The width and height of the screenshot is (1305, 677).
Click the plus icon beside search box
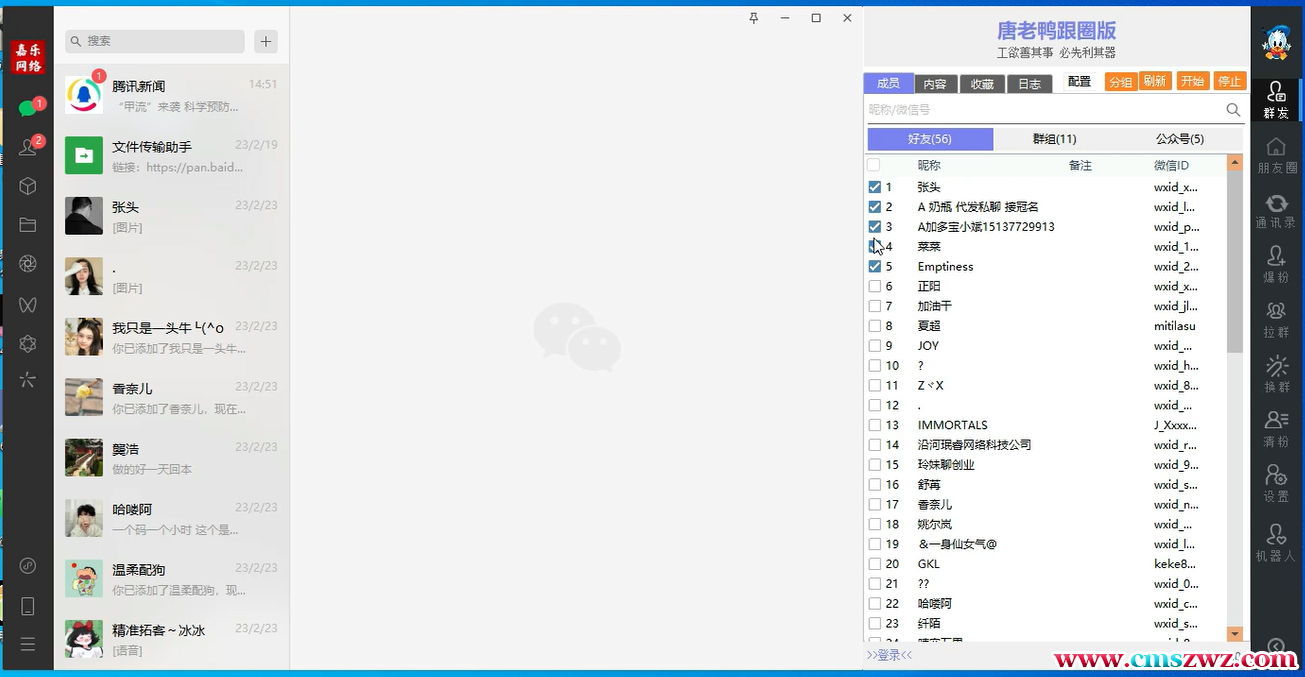click(x=266, y=41)
